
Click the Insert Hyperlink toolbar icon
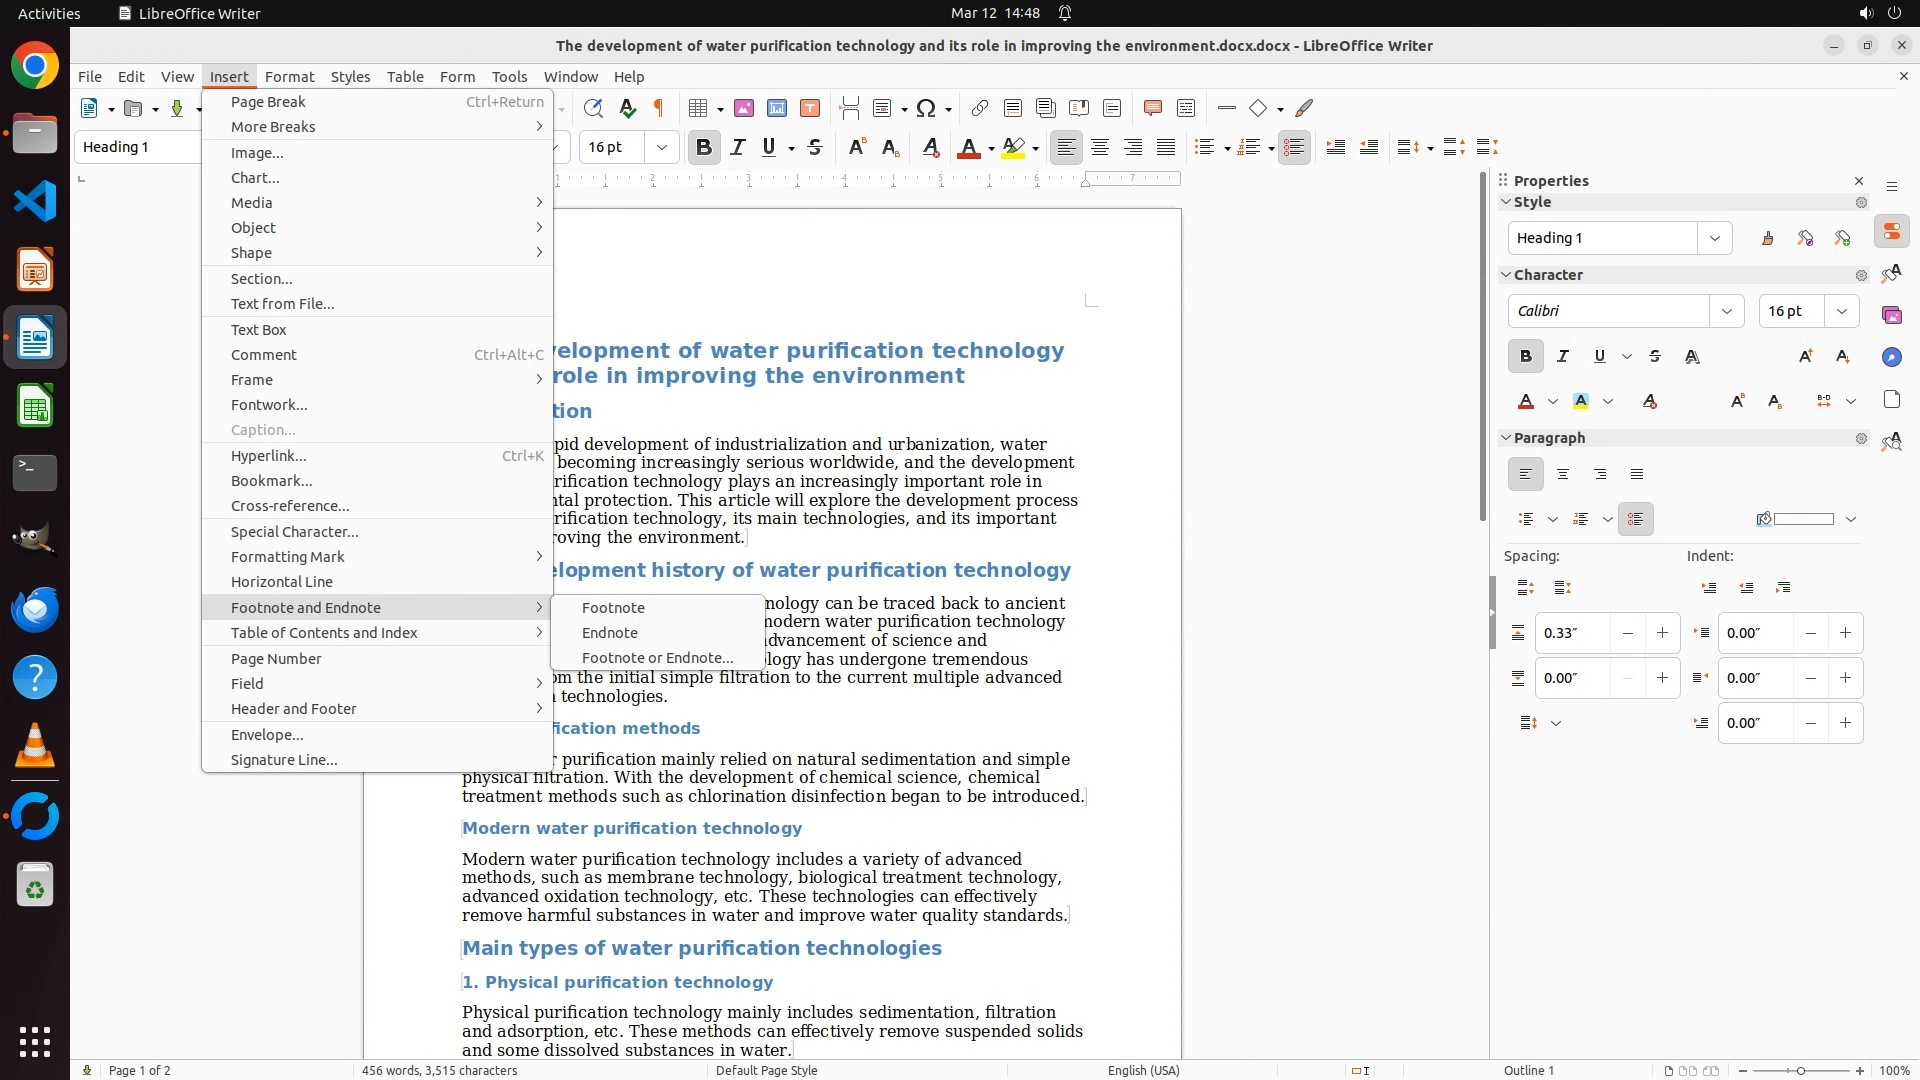980,108
